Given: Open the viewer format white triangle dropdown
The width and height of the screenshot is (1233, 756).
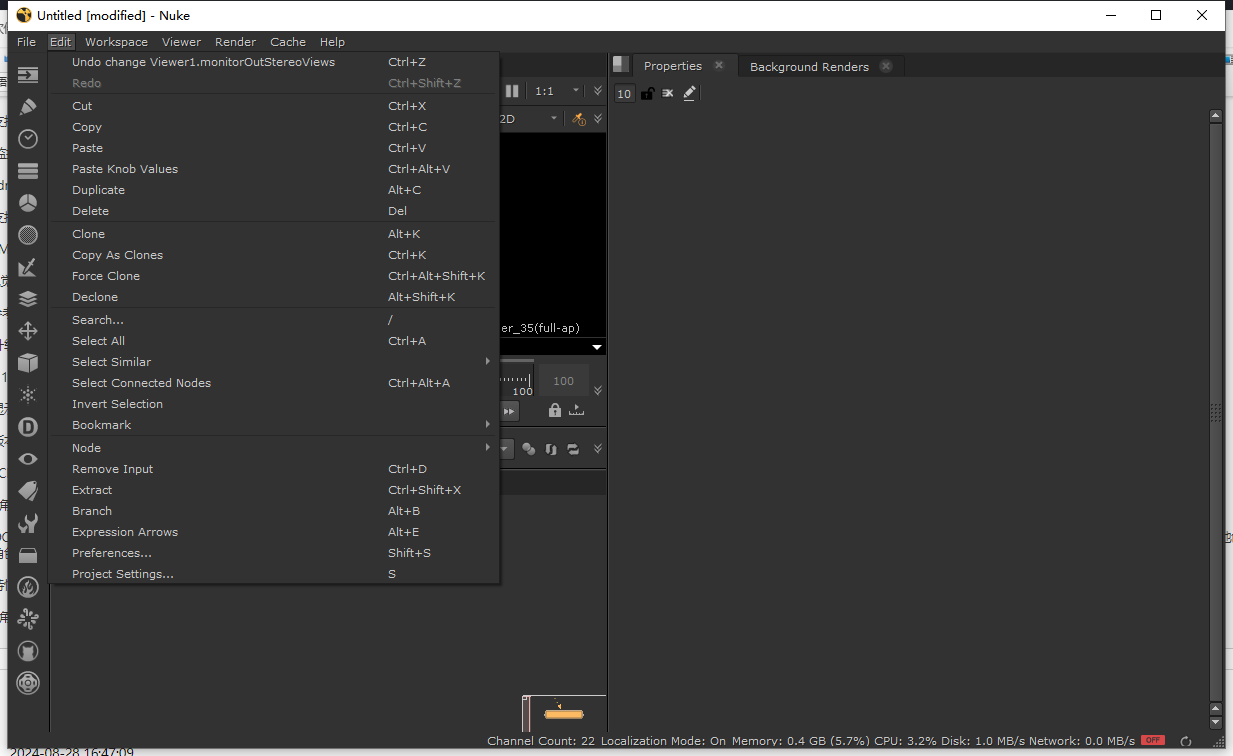Looking at the screenshot, I should pos(597,347).
